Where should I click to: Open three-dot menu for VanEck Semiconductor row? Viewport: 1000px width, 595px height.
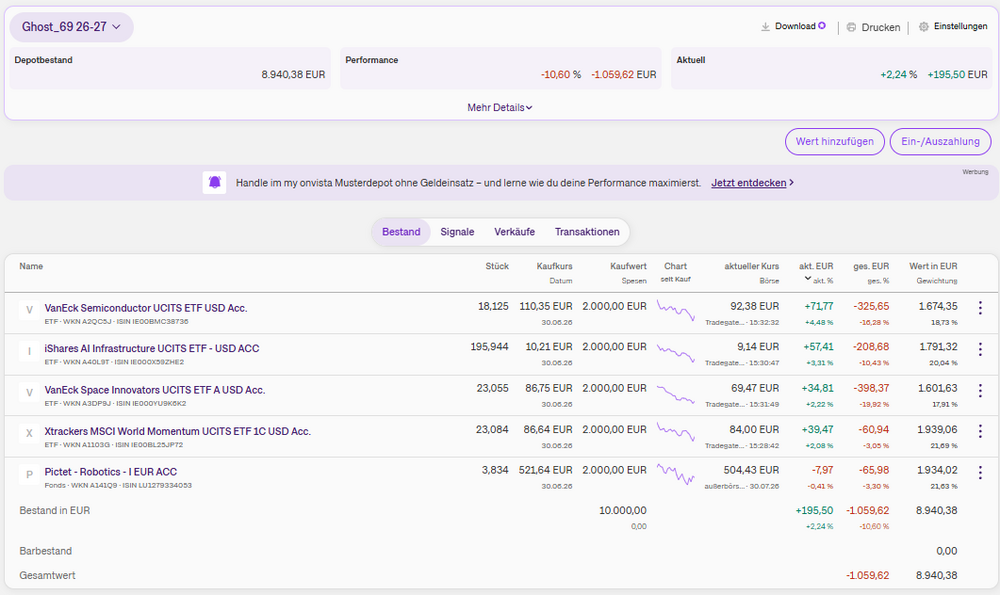980,308
